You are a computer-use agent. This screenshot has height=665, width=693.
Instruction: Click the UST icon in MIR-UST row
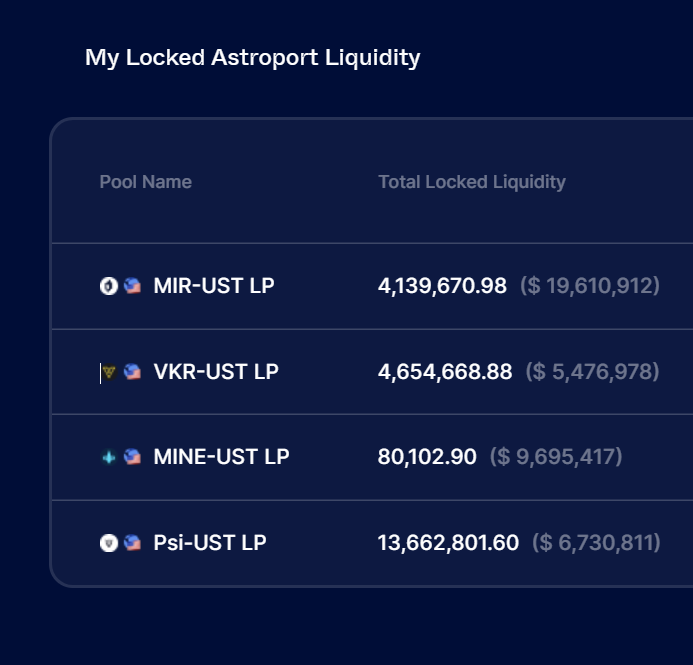click(x=132, y=286)
